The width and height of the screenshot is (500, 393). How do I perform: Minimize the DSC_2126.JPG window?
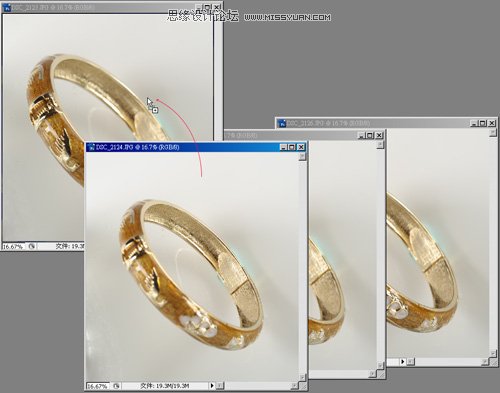pos(474,123)
